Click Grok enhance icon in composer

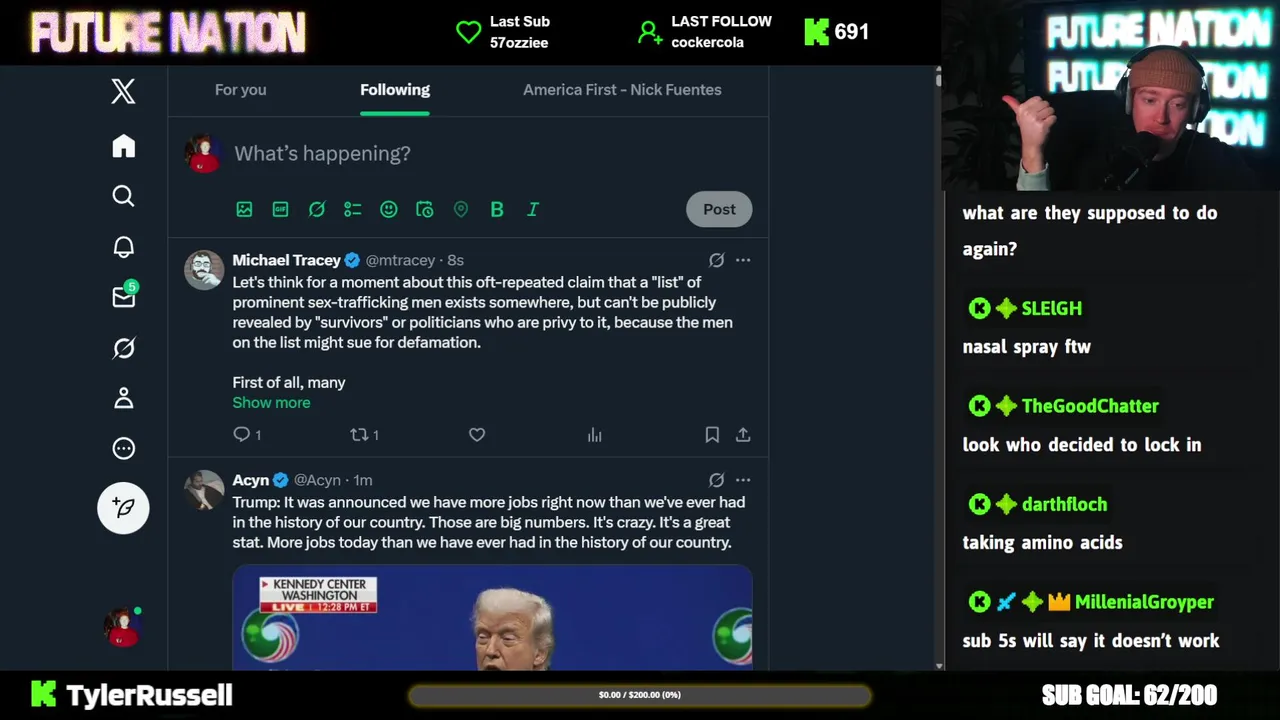point(316,209)
